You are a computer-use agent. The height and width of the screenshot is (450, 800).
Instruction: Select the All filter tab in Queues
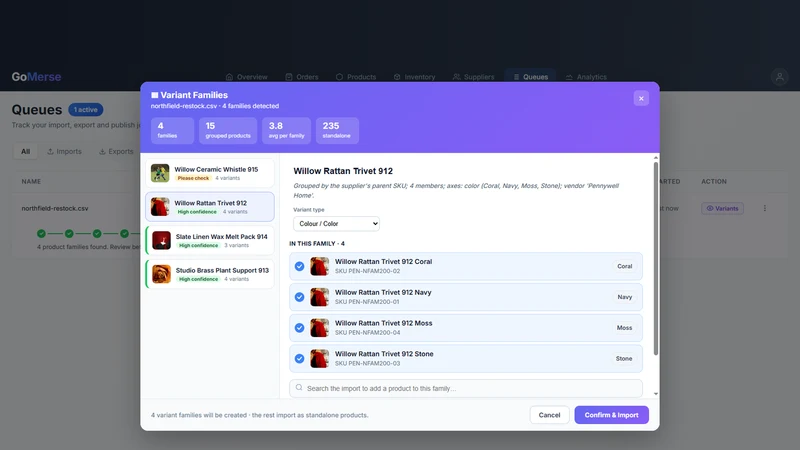pyautogui.click(x=26, y=152)
